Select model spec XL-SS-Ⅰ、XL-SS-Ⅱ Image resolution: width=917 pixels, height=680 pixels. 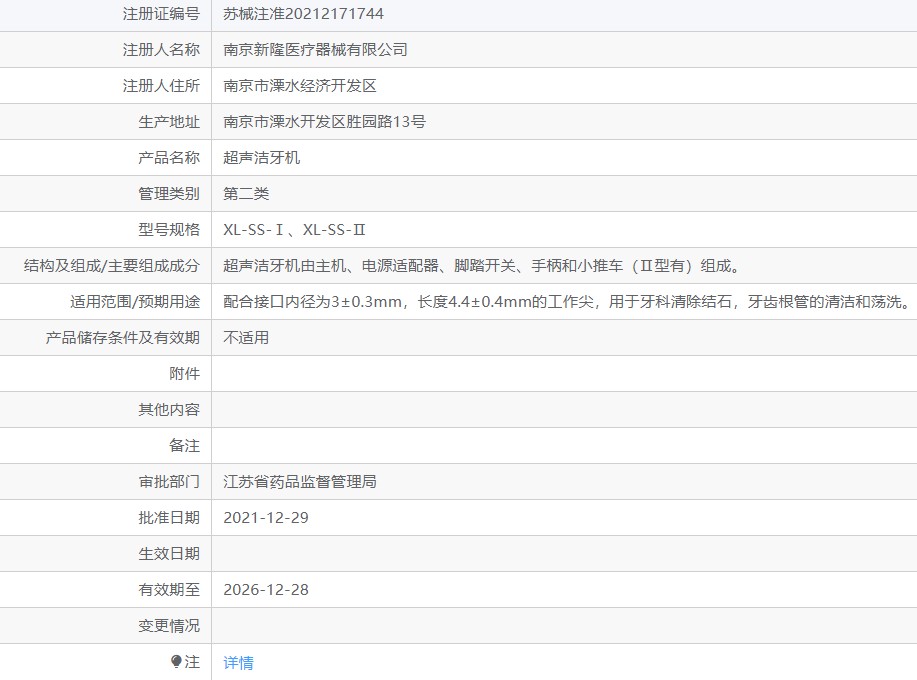pos(294,230)
